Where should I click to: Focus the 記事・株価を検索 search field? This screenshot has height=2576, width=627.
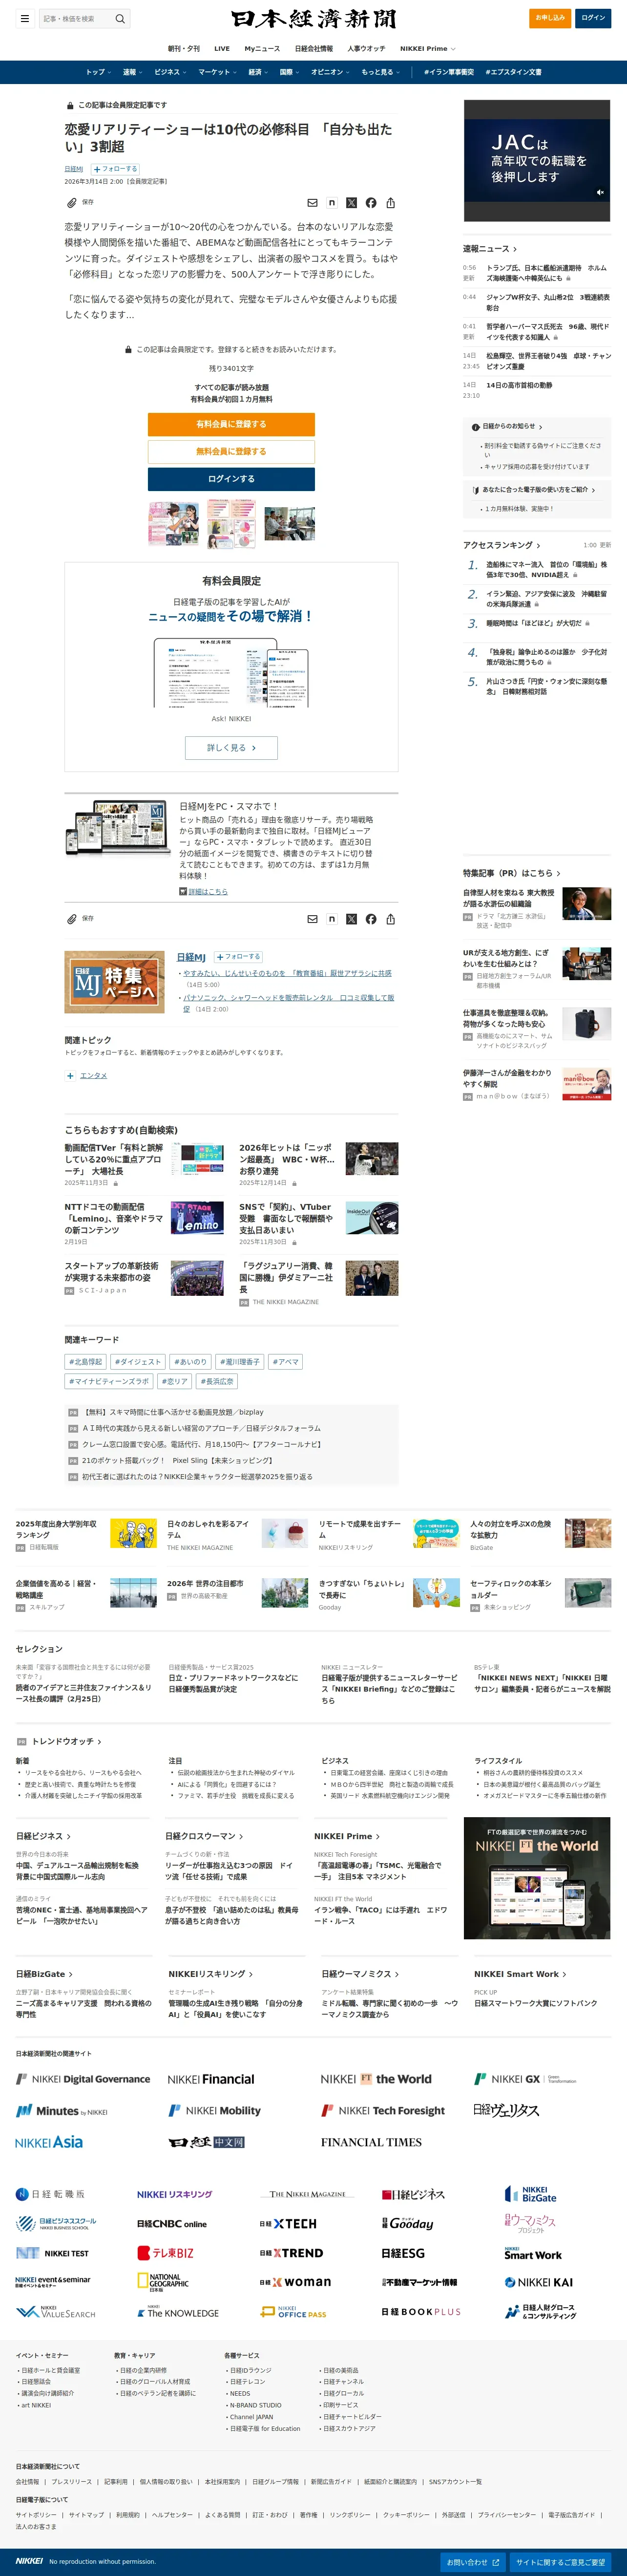coord(75,18)
